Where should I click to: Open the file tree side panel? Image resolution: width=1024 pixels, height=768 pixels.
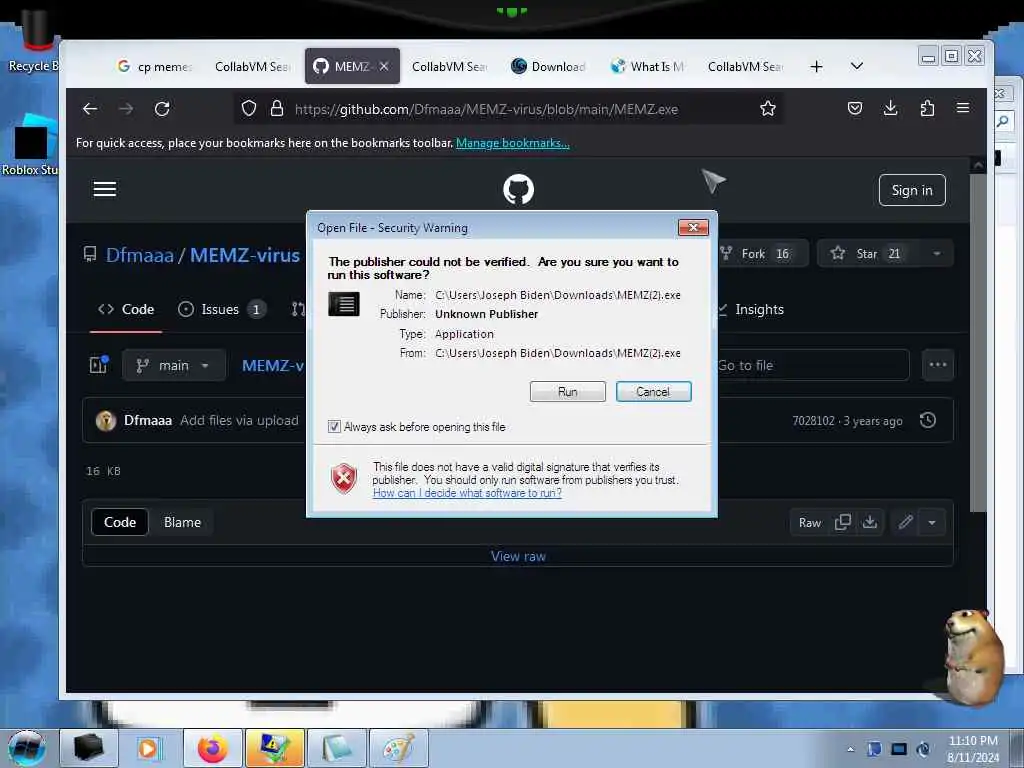click(x=99, y=364)
